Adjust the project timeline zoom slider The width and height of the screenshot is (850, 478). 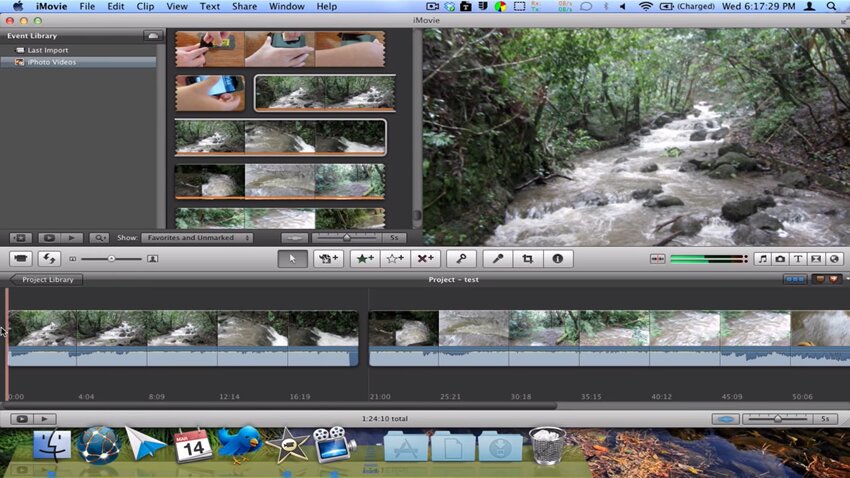click(x=778, y=418)
